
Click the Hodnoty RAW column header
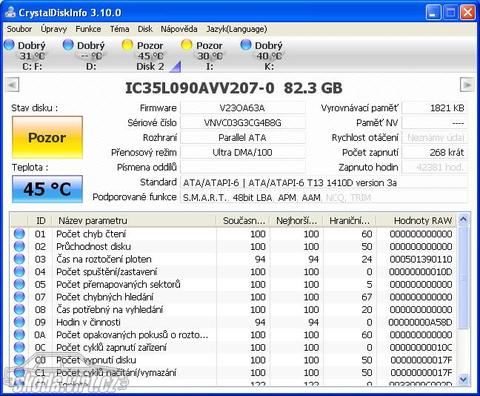pos(416,221)
